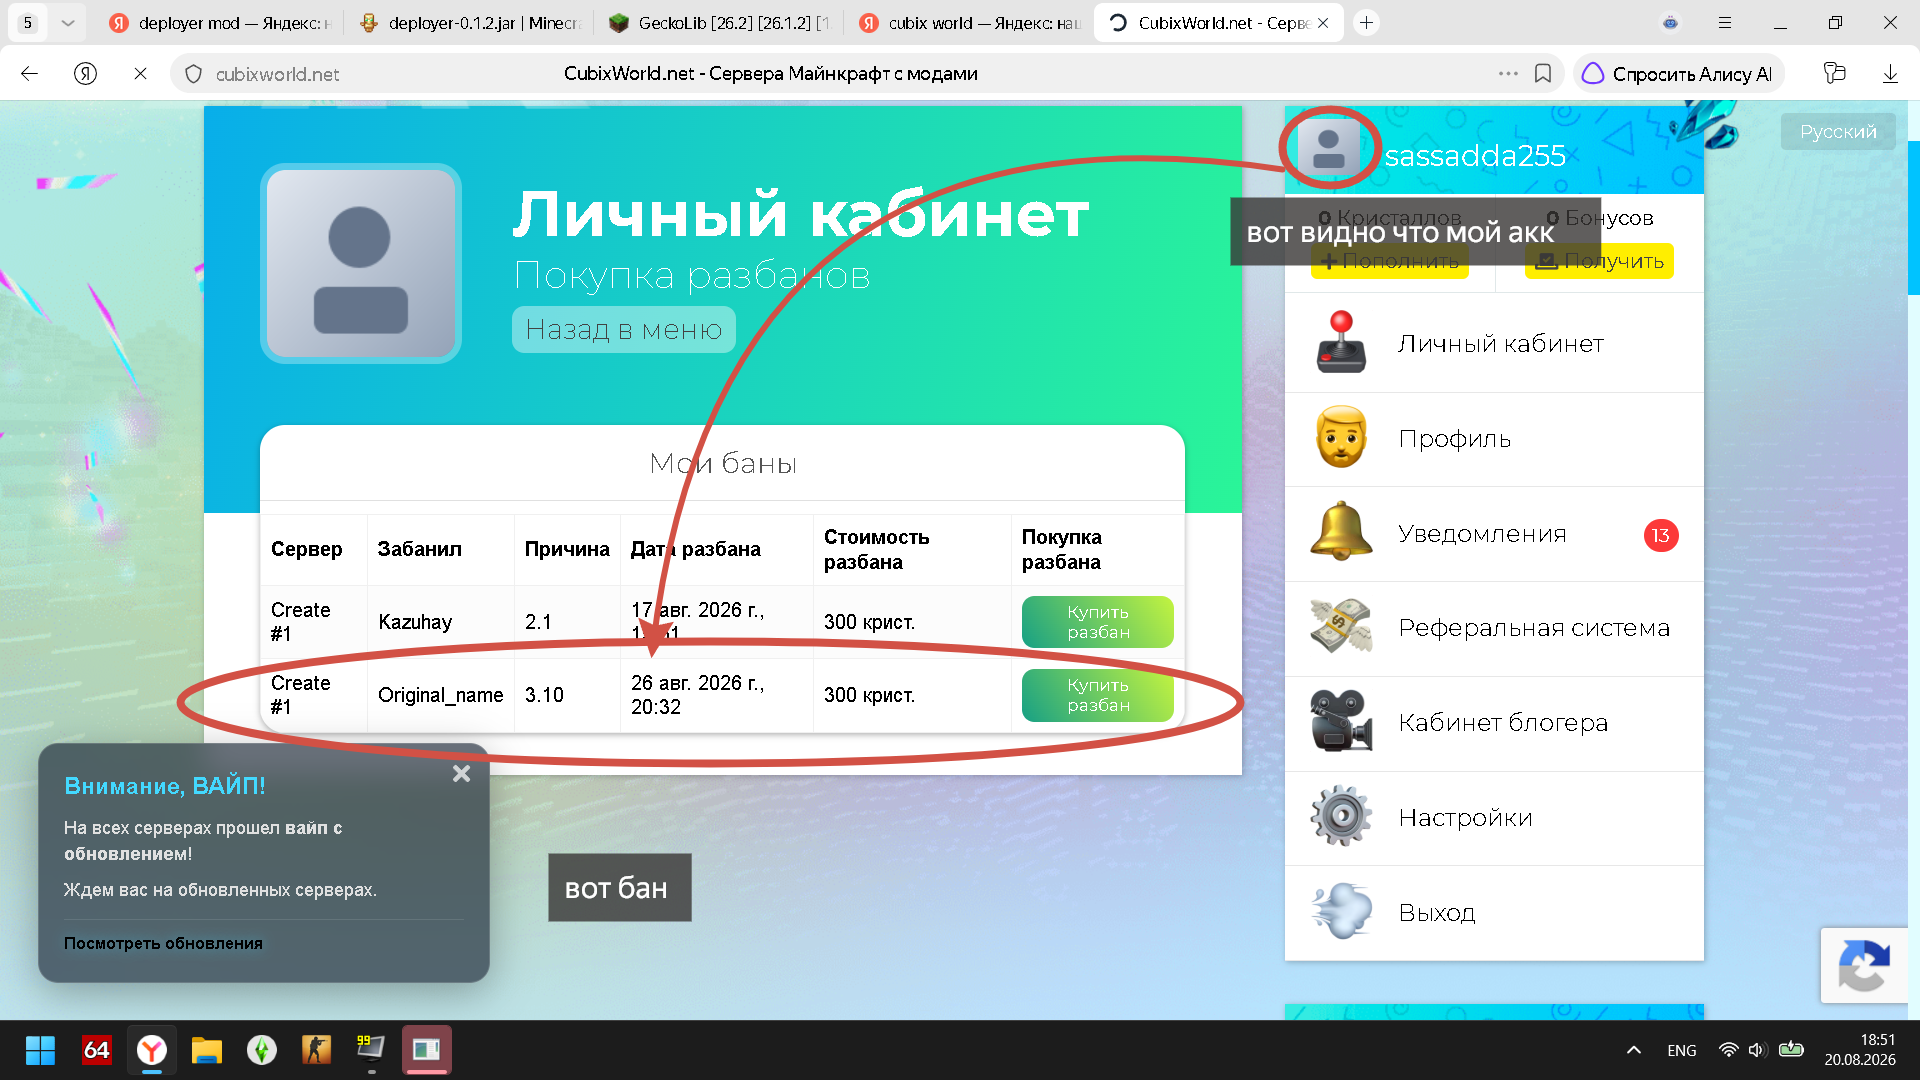
Task: Open the Yandex Browser taskbar icon
Action: 152,1050
